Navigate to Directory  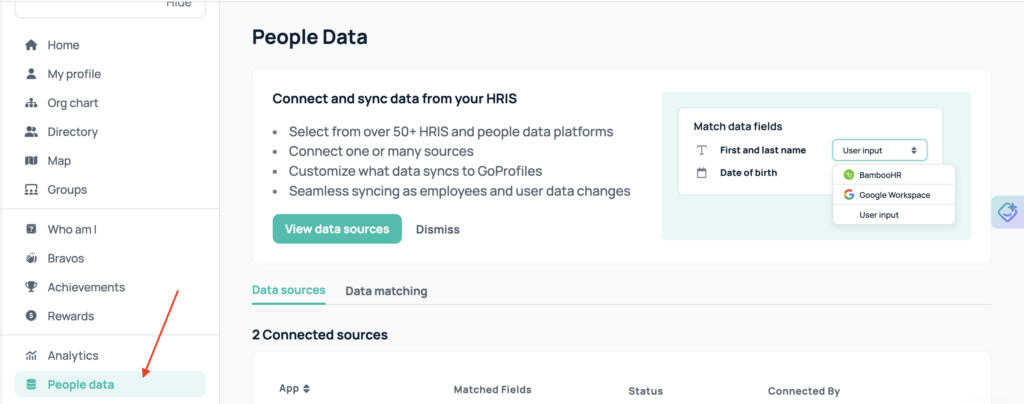coord(72,132)
